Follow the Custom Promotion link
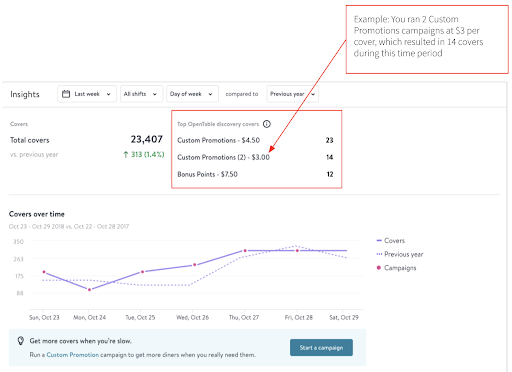 tap(73, 355)
